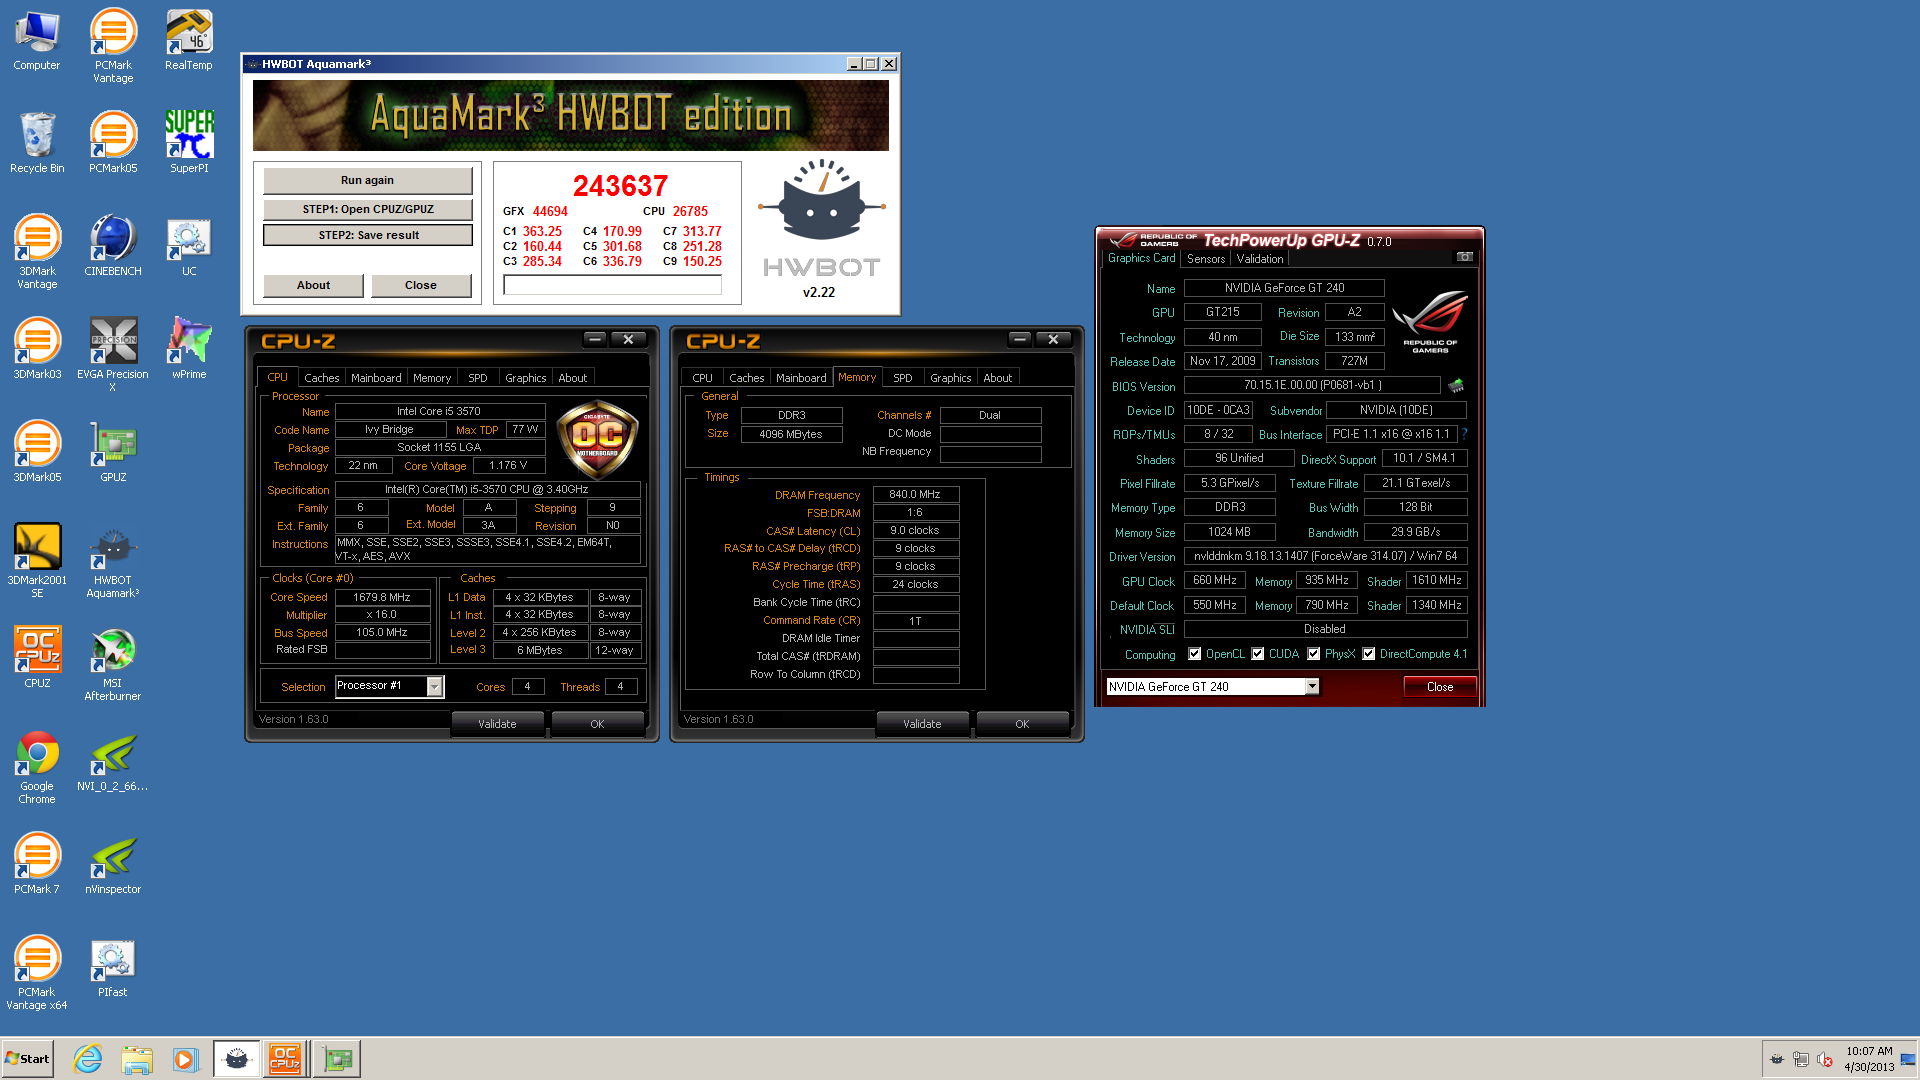Image resolution: width=1920 pixels, height=1080 pixels.
Task: Click GPU-Z bus interface question mark
Action: pos(1465,434)
